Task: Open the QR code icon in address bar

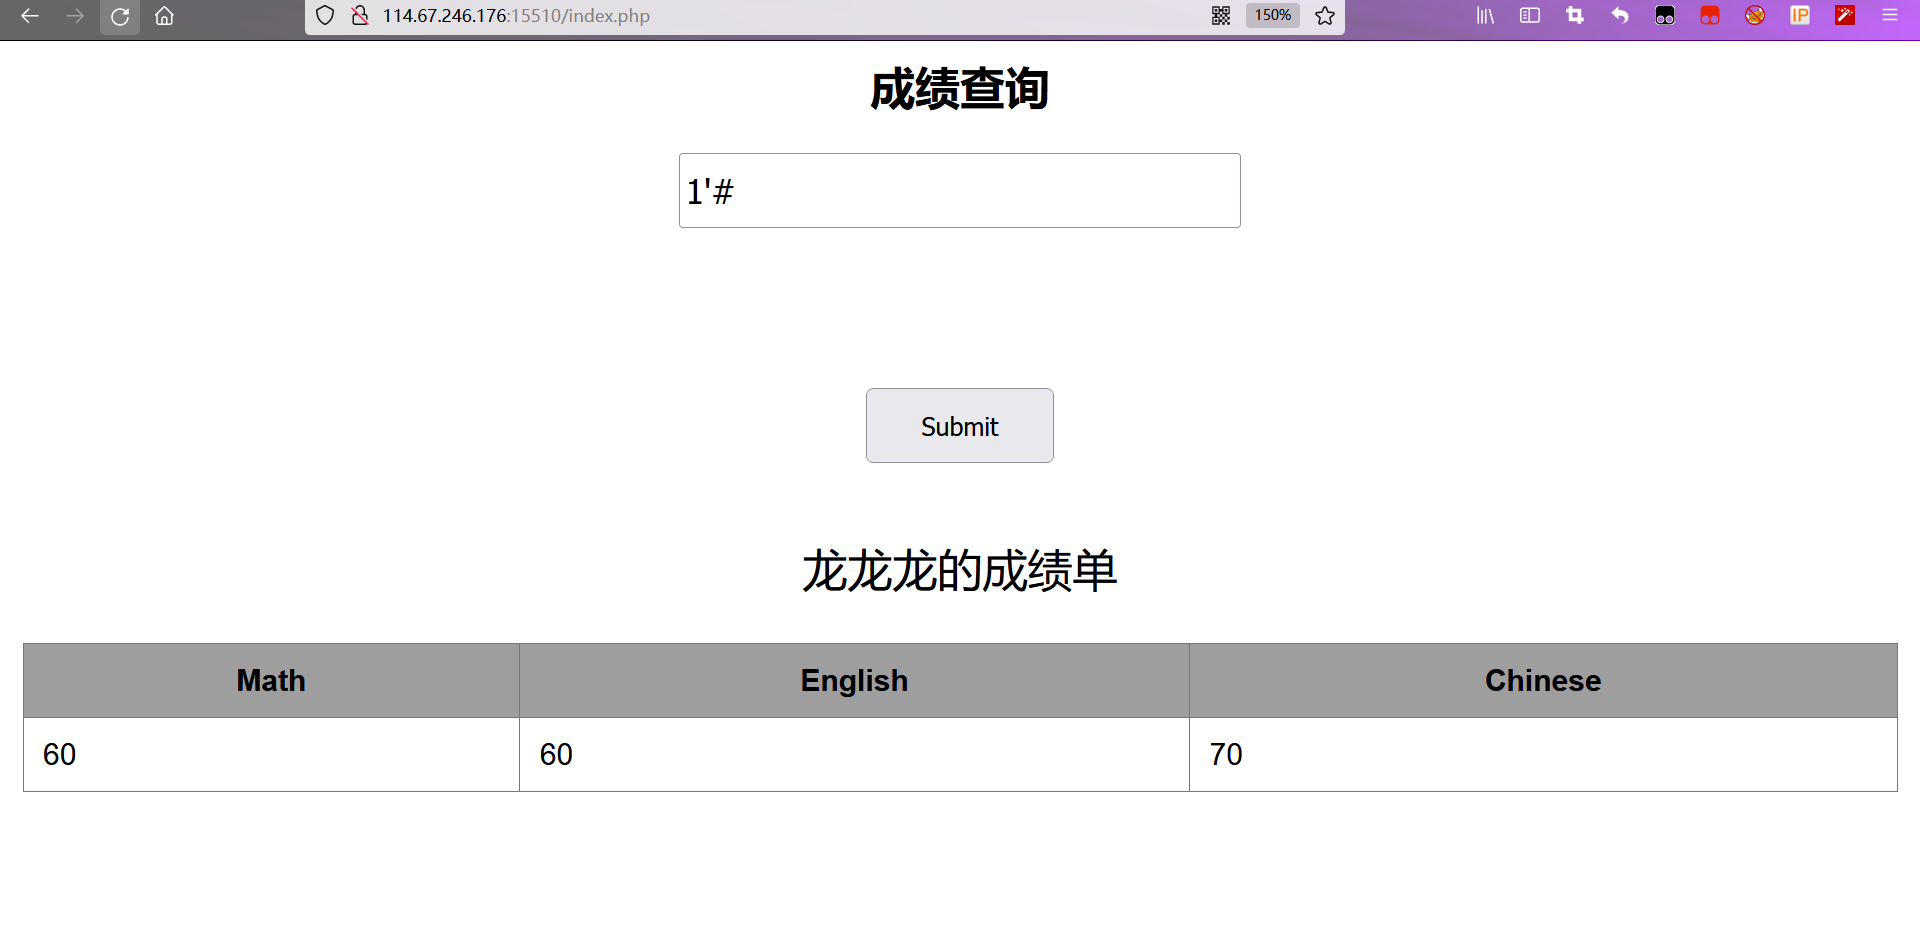Action: click(1221, 16)
